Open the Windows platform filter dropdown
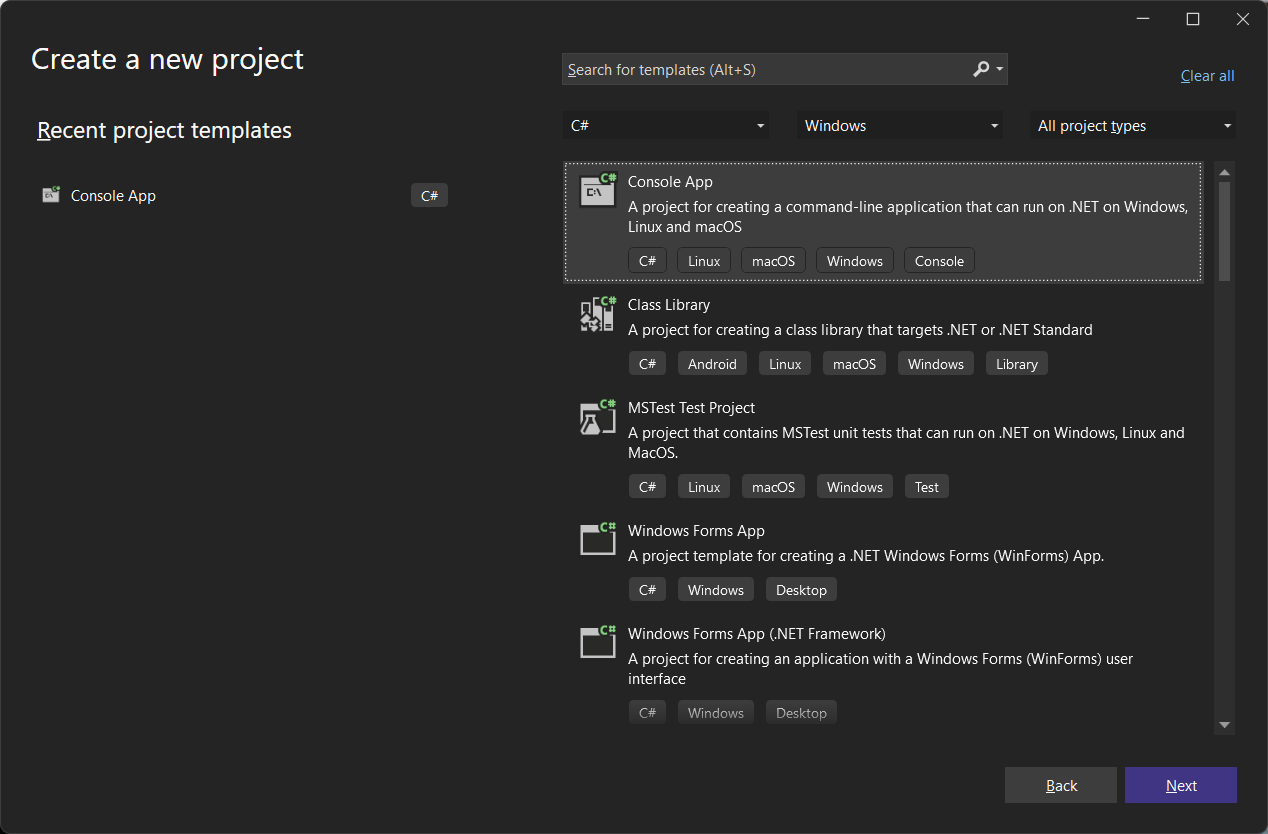This screenshot has width=1268, height=834. click(x=901, y=126)
